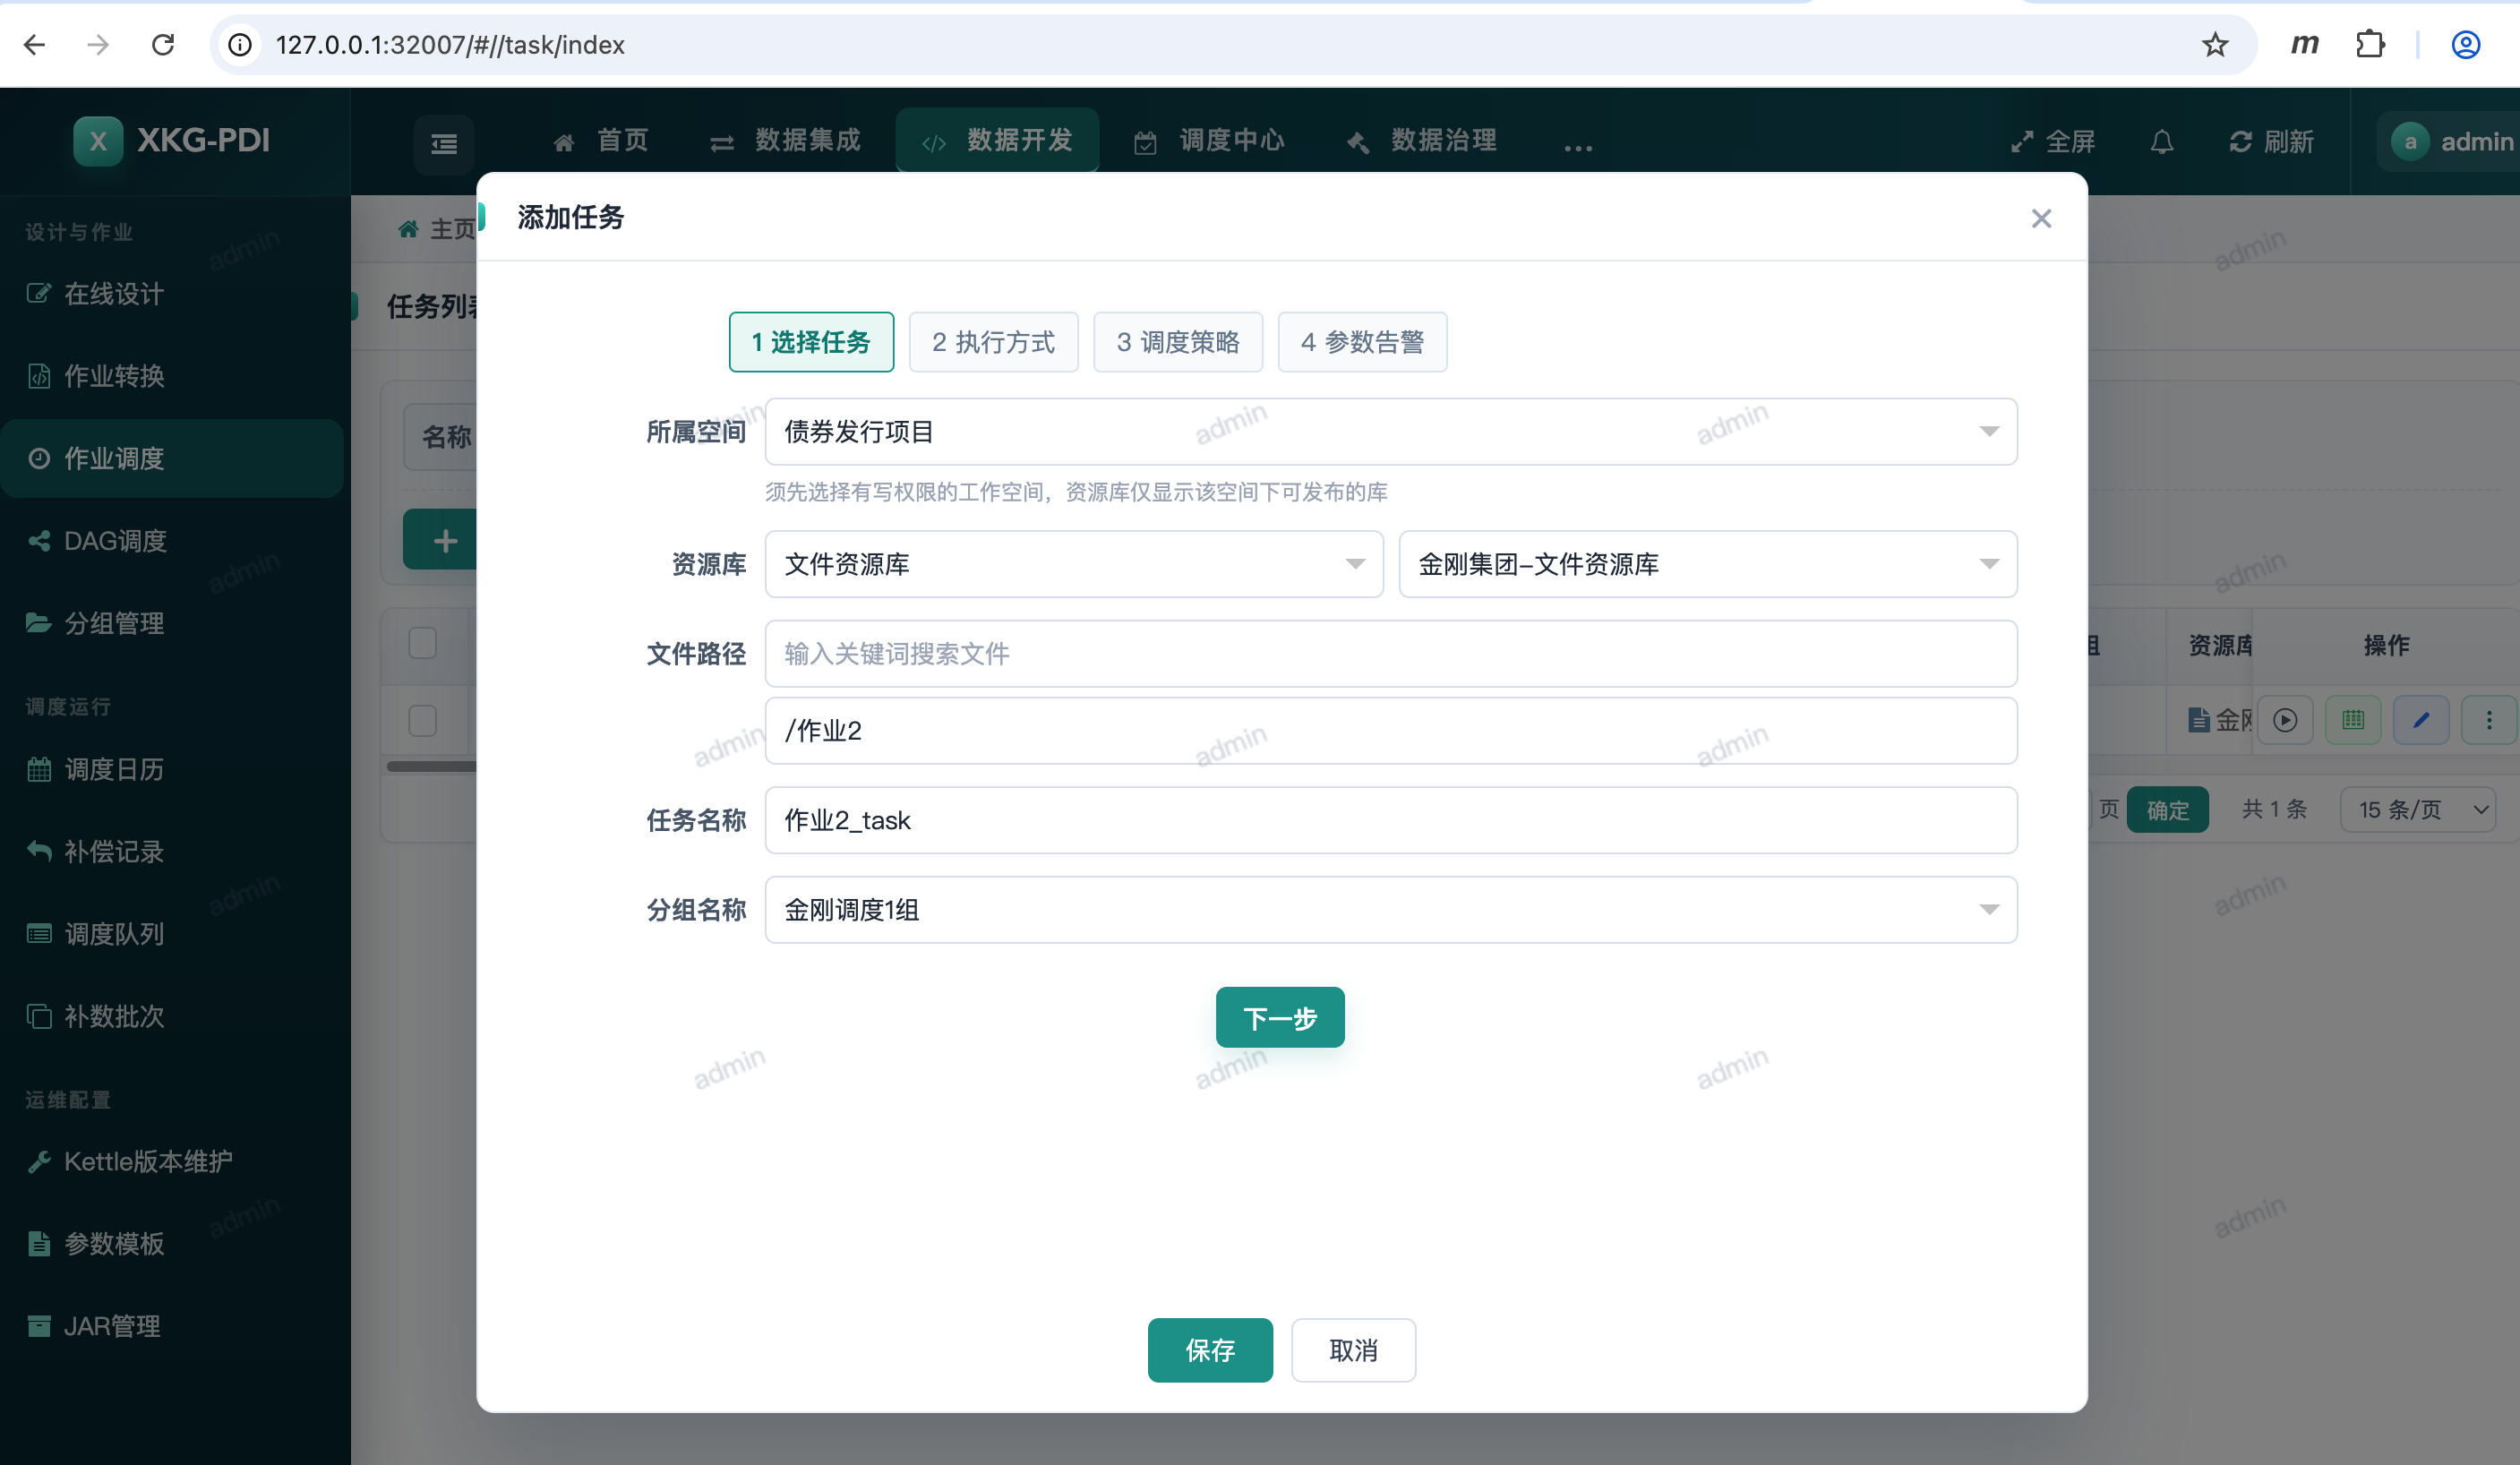Click the XKG-PDI logo
Image resolution: width=2520 pixels, height=1465 pixels.
(x=172, y=140)
